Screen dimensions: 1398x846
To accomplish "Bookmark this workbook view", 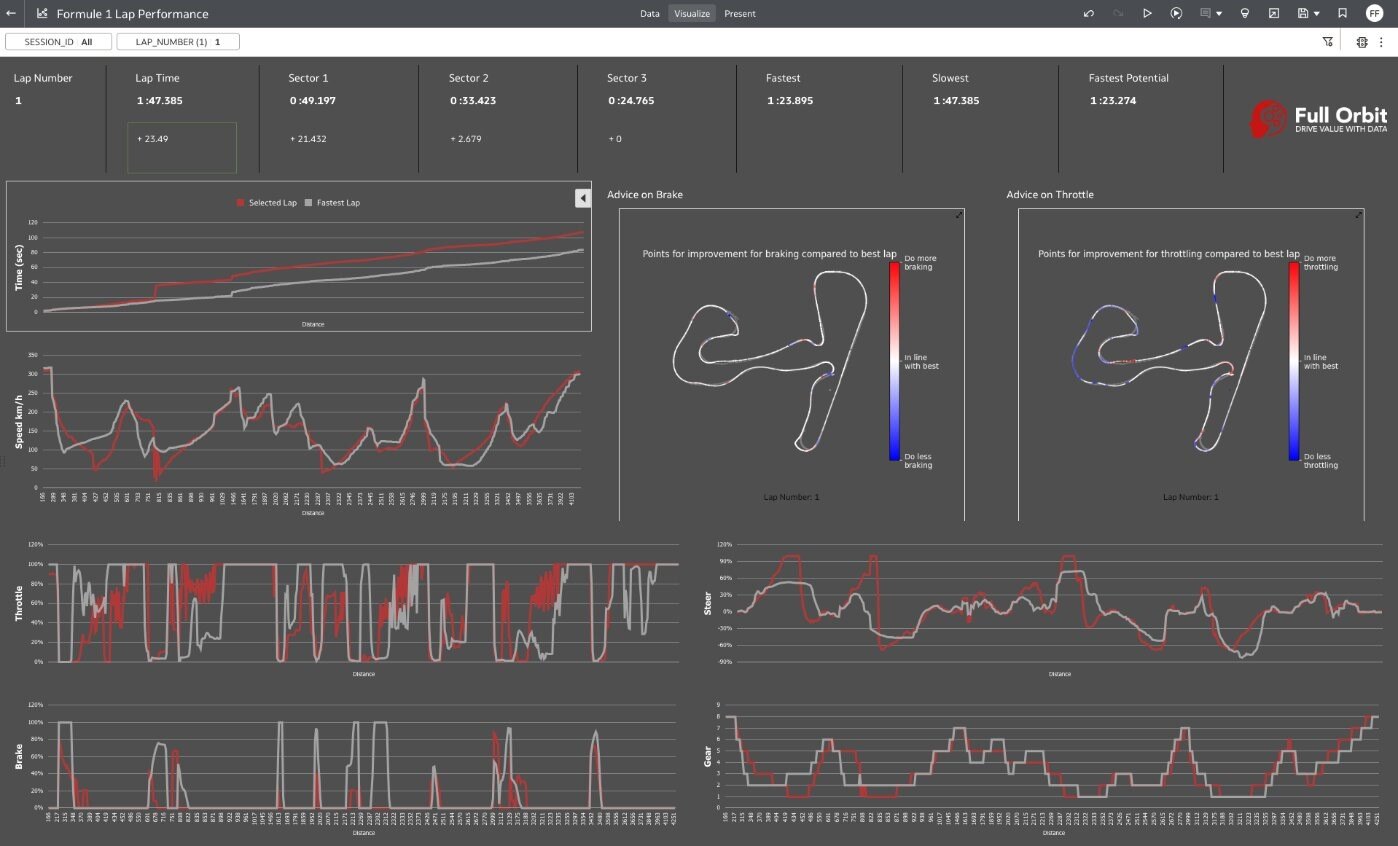I will pos(1340,13).
